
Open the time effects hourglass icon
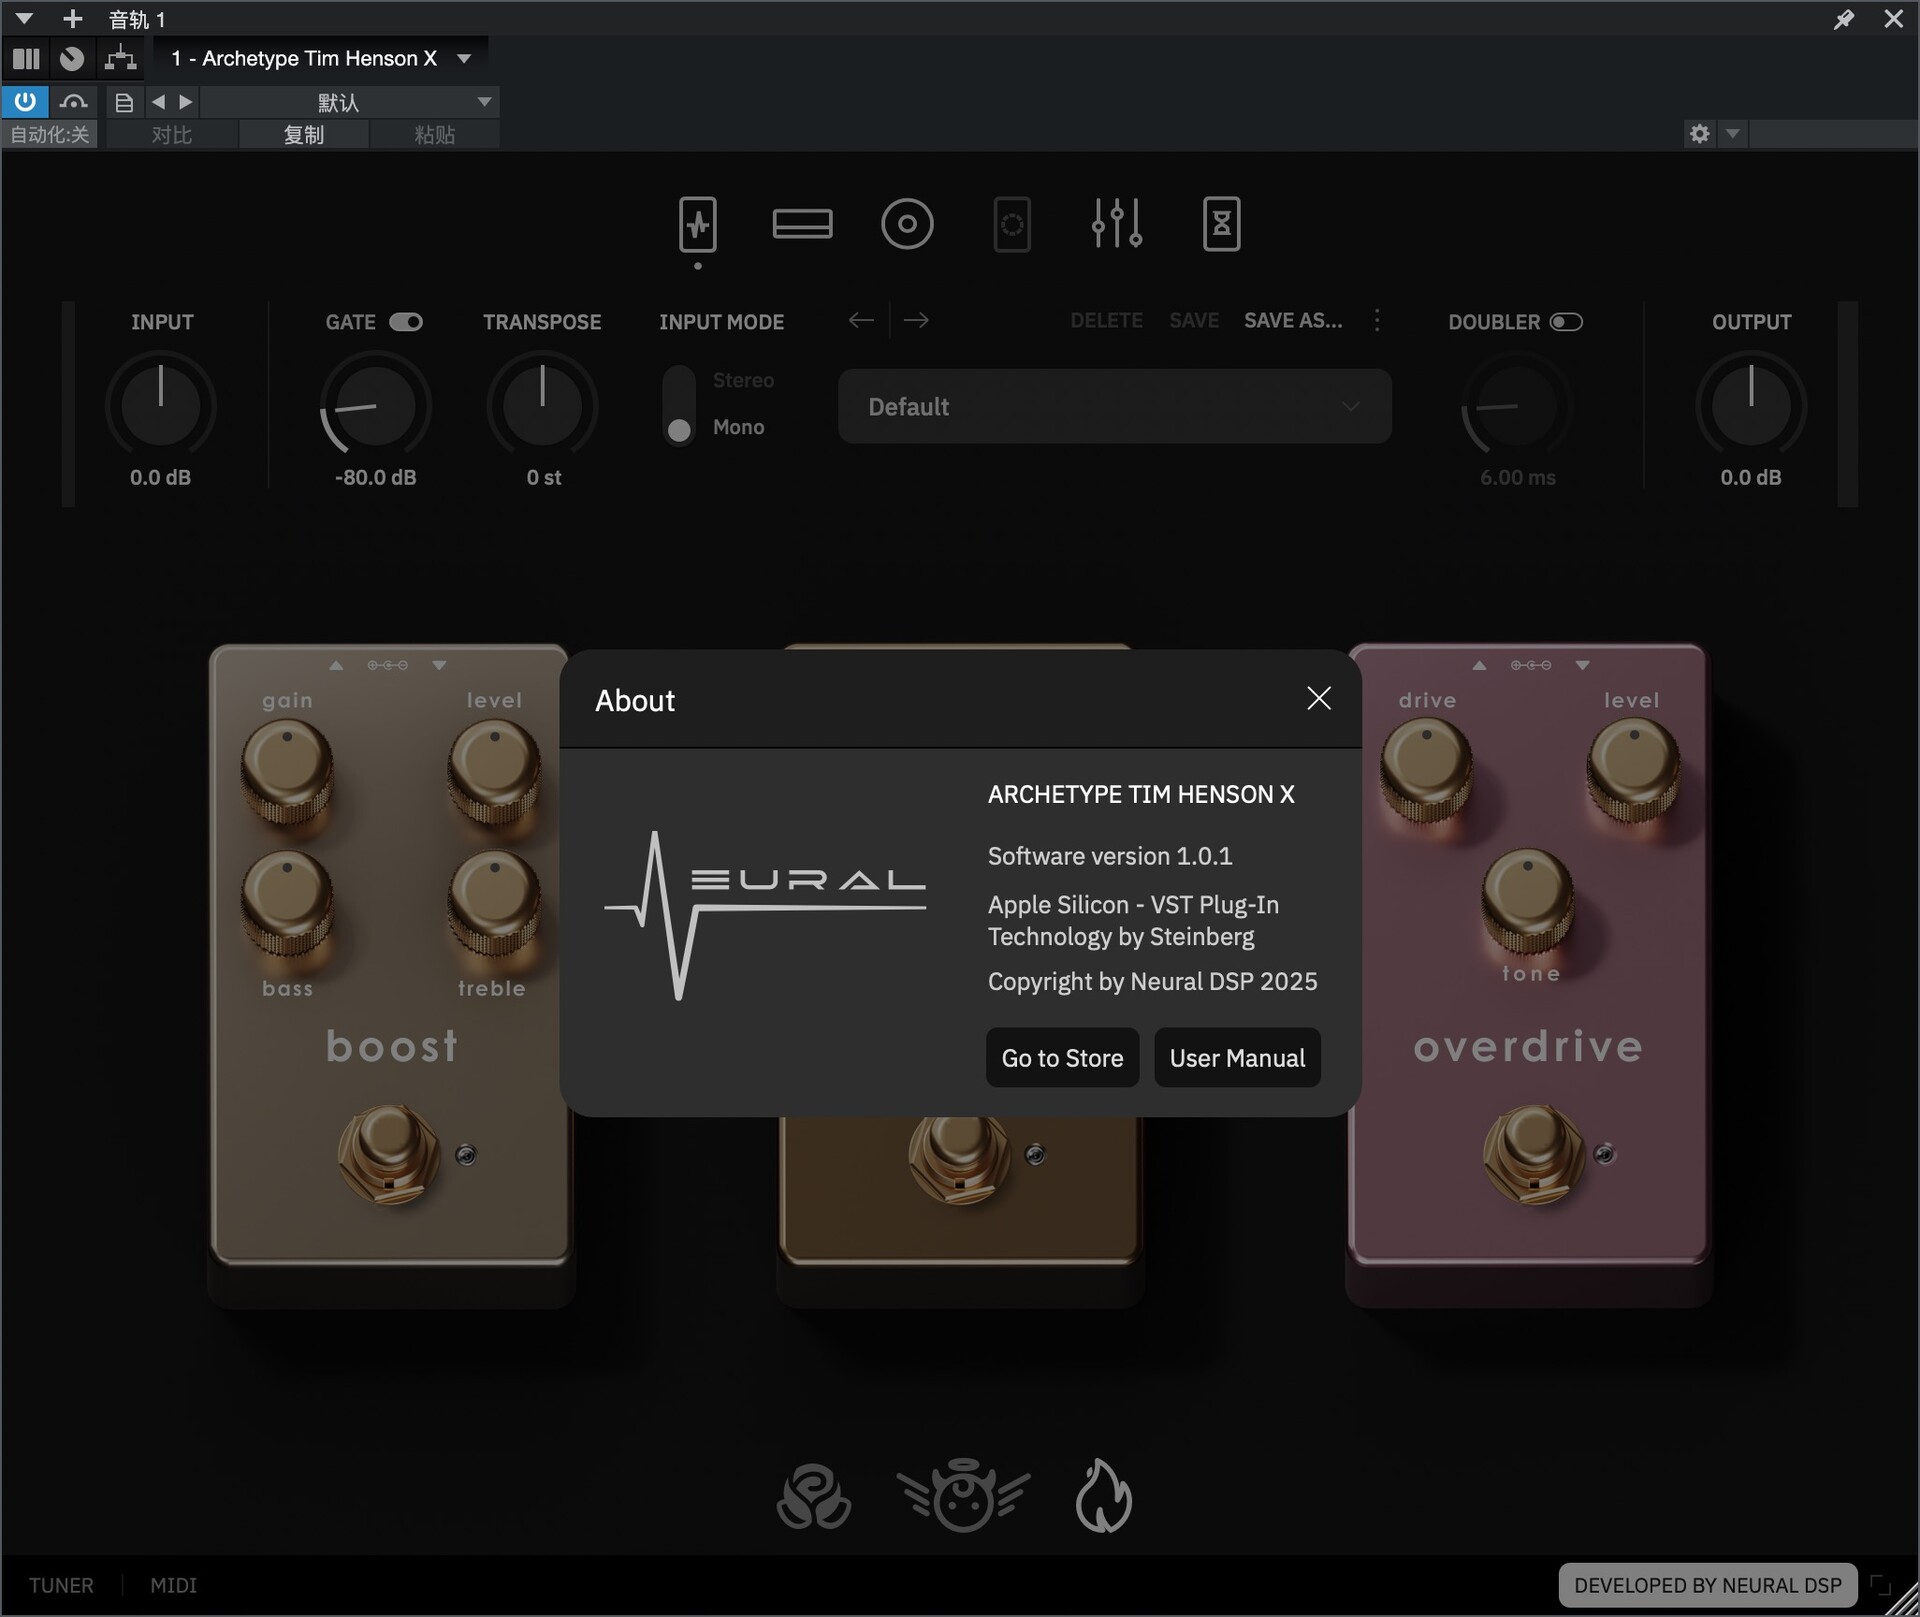coord(1221,224)
